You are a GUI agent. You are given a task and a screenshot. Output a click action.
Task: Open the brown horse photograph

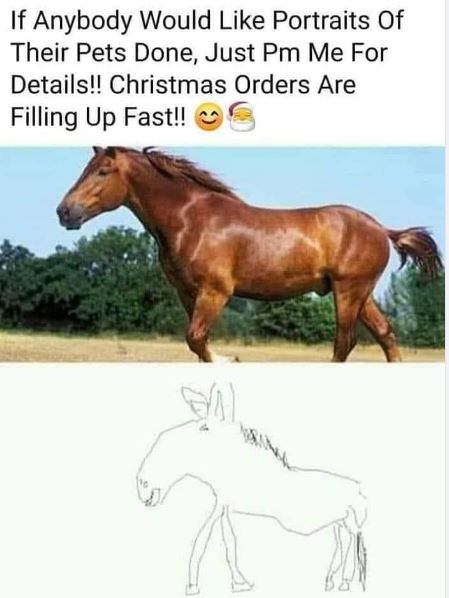(222, 254)
